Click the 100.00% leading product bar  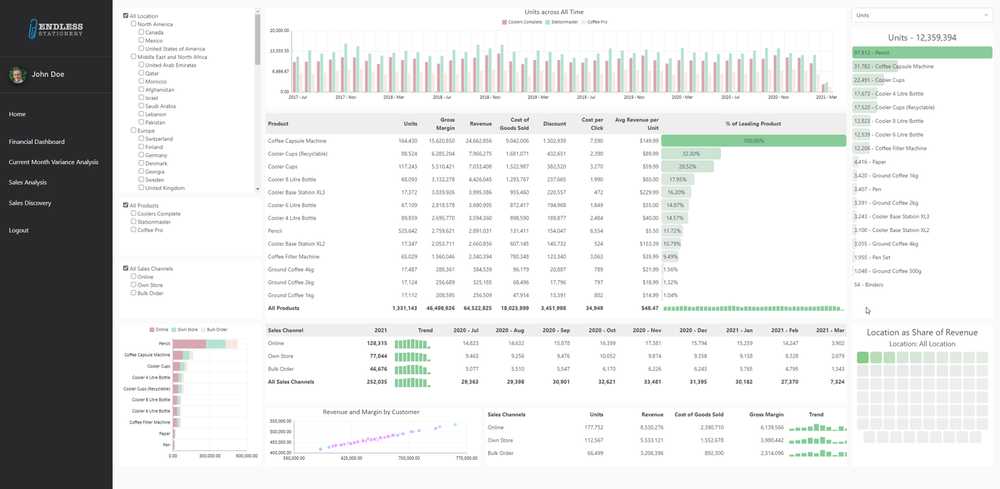(x=754, y=141)
